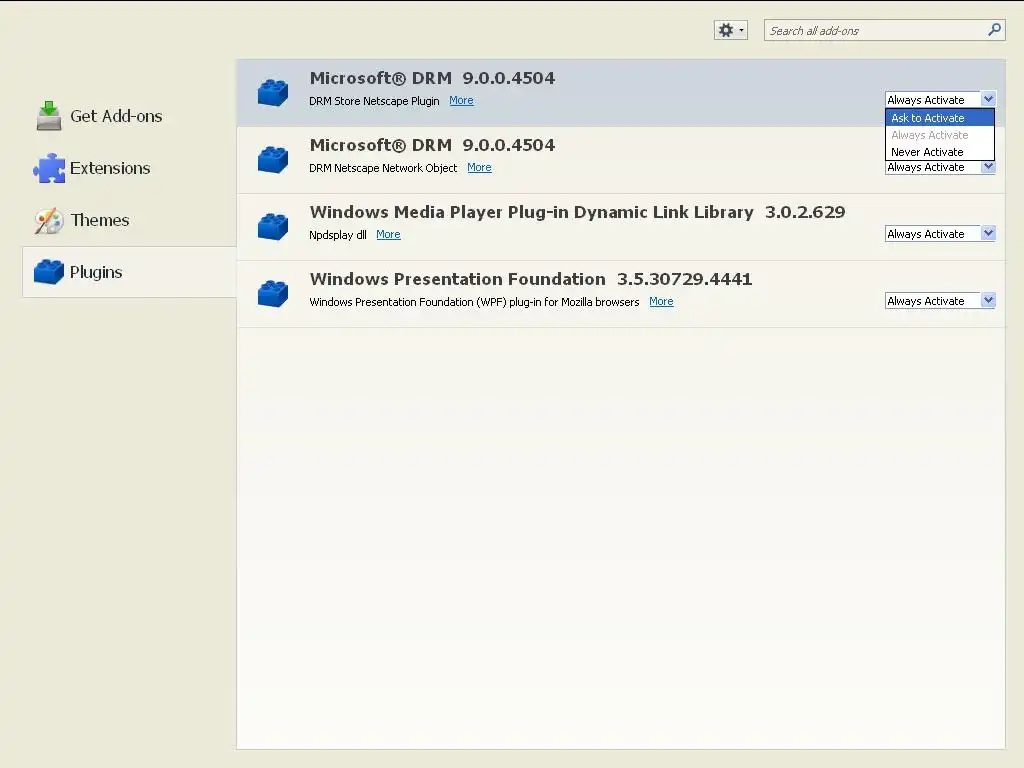Click the DRM Store Netscape Plugin brick icon
This screenshot has width=1024, height=768.
coord(273,92)
